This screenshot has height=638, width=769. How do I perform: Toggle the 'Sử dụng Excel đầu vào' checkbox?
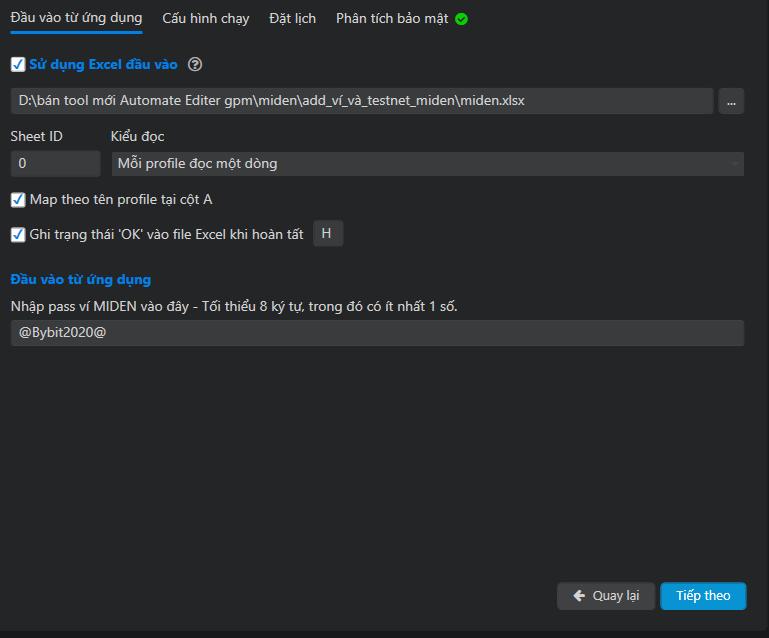click(18, 65)
